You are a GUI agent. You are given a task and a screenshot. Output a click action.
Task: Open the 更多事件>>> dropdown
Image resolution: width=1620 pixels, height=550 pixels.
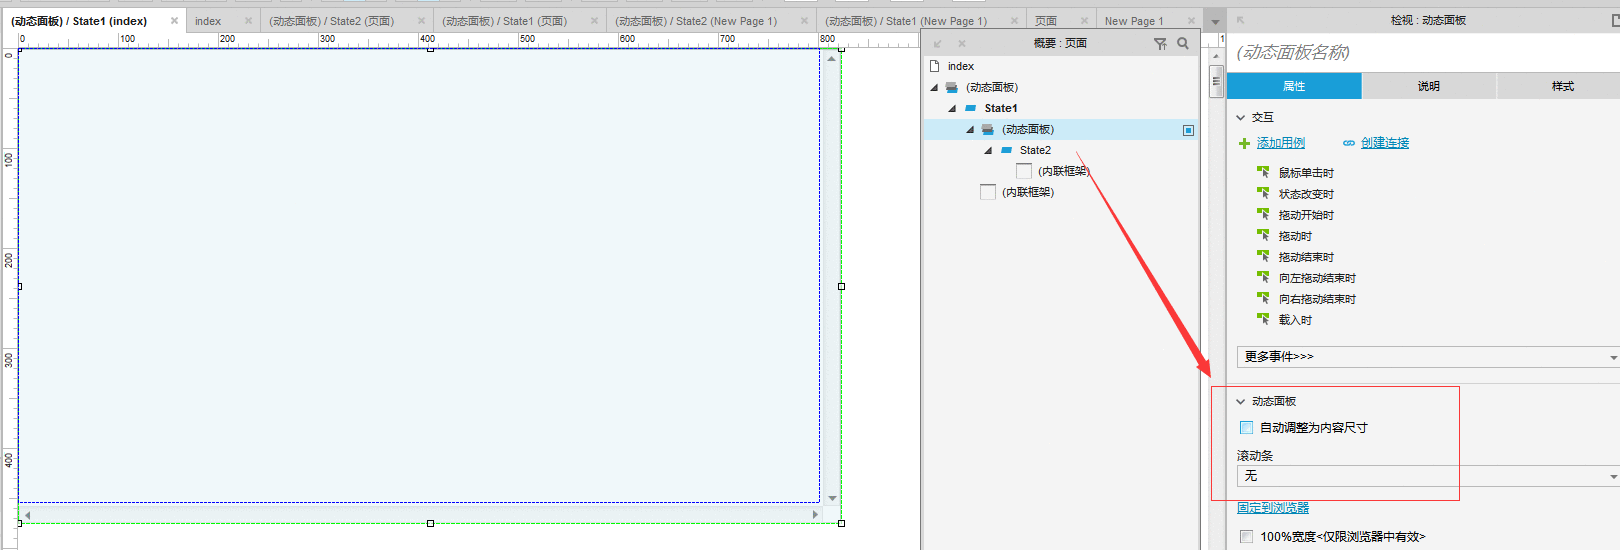[x=1428, y=357]
